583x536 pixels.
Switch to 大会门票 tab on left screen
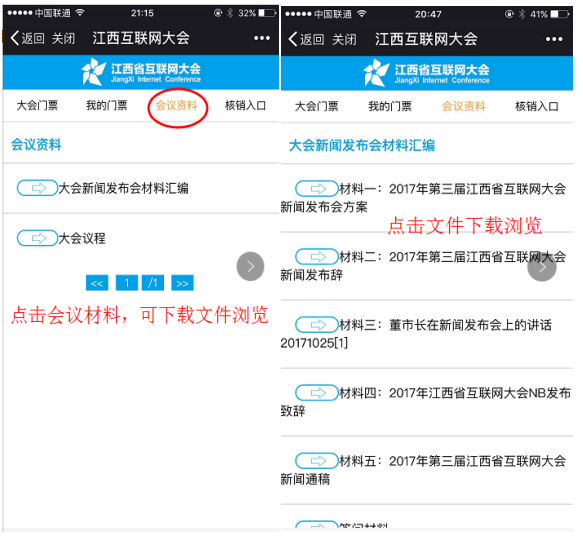click(37, 106)
